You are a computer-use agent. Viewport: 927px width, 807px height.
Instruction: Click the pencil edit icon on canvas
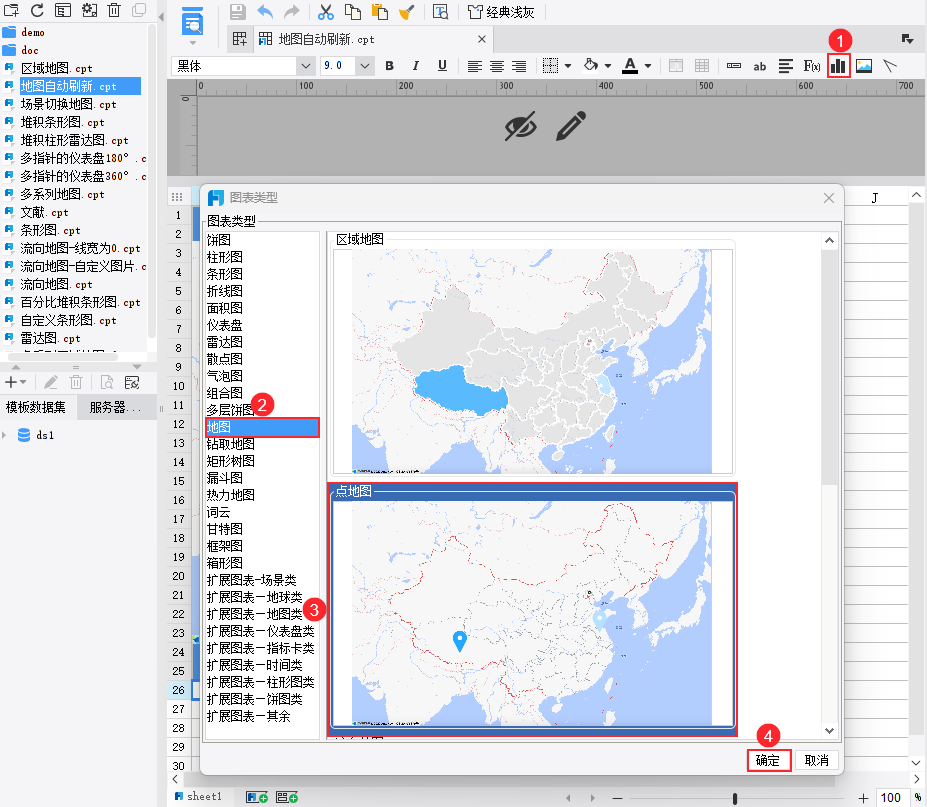pos(571,126)
